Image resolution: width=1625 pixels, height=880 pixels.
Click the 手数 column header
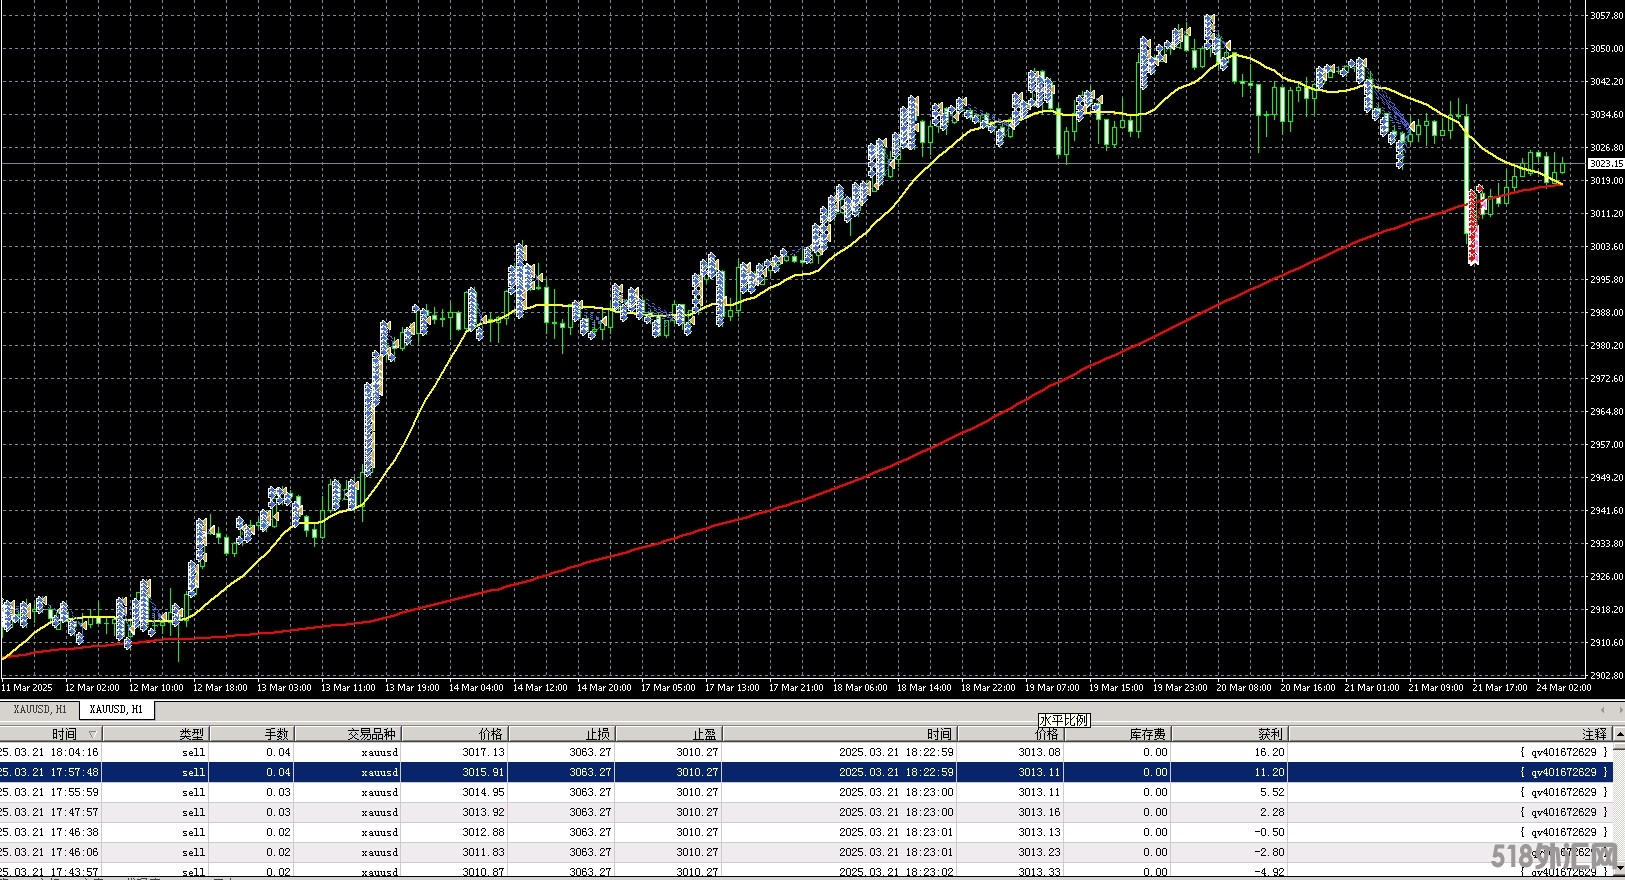click(x=276, y=734)
